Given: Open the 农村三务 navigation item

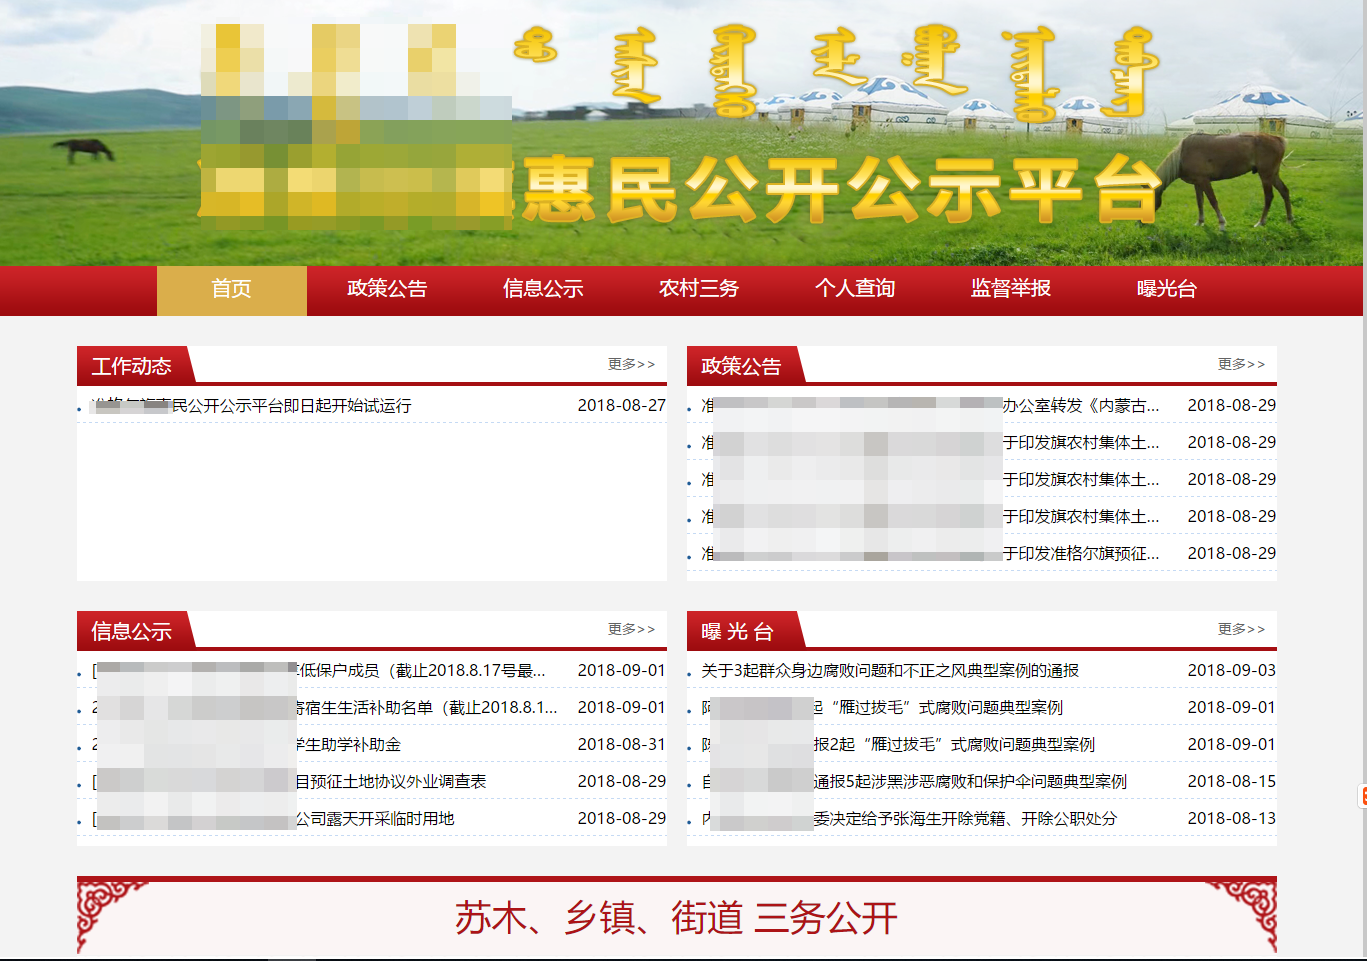Looking at the screenshot, I should click(699, 289).
